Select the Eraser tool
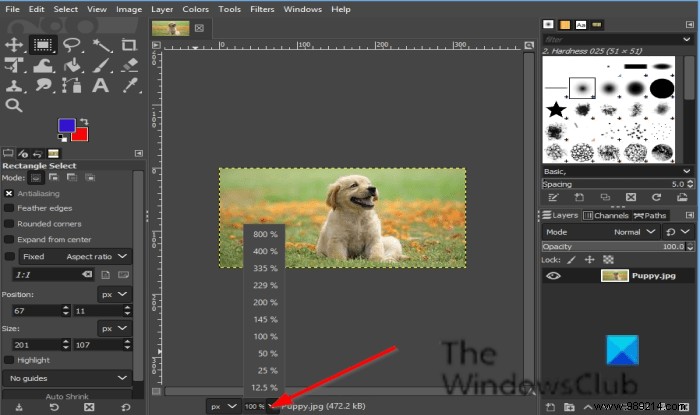This screenshot has width=700, height=415. (x=130, y=65)
